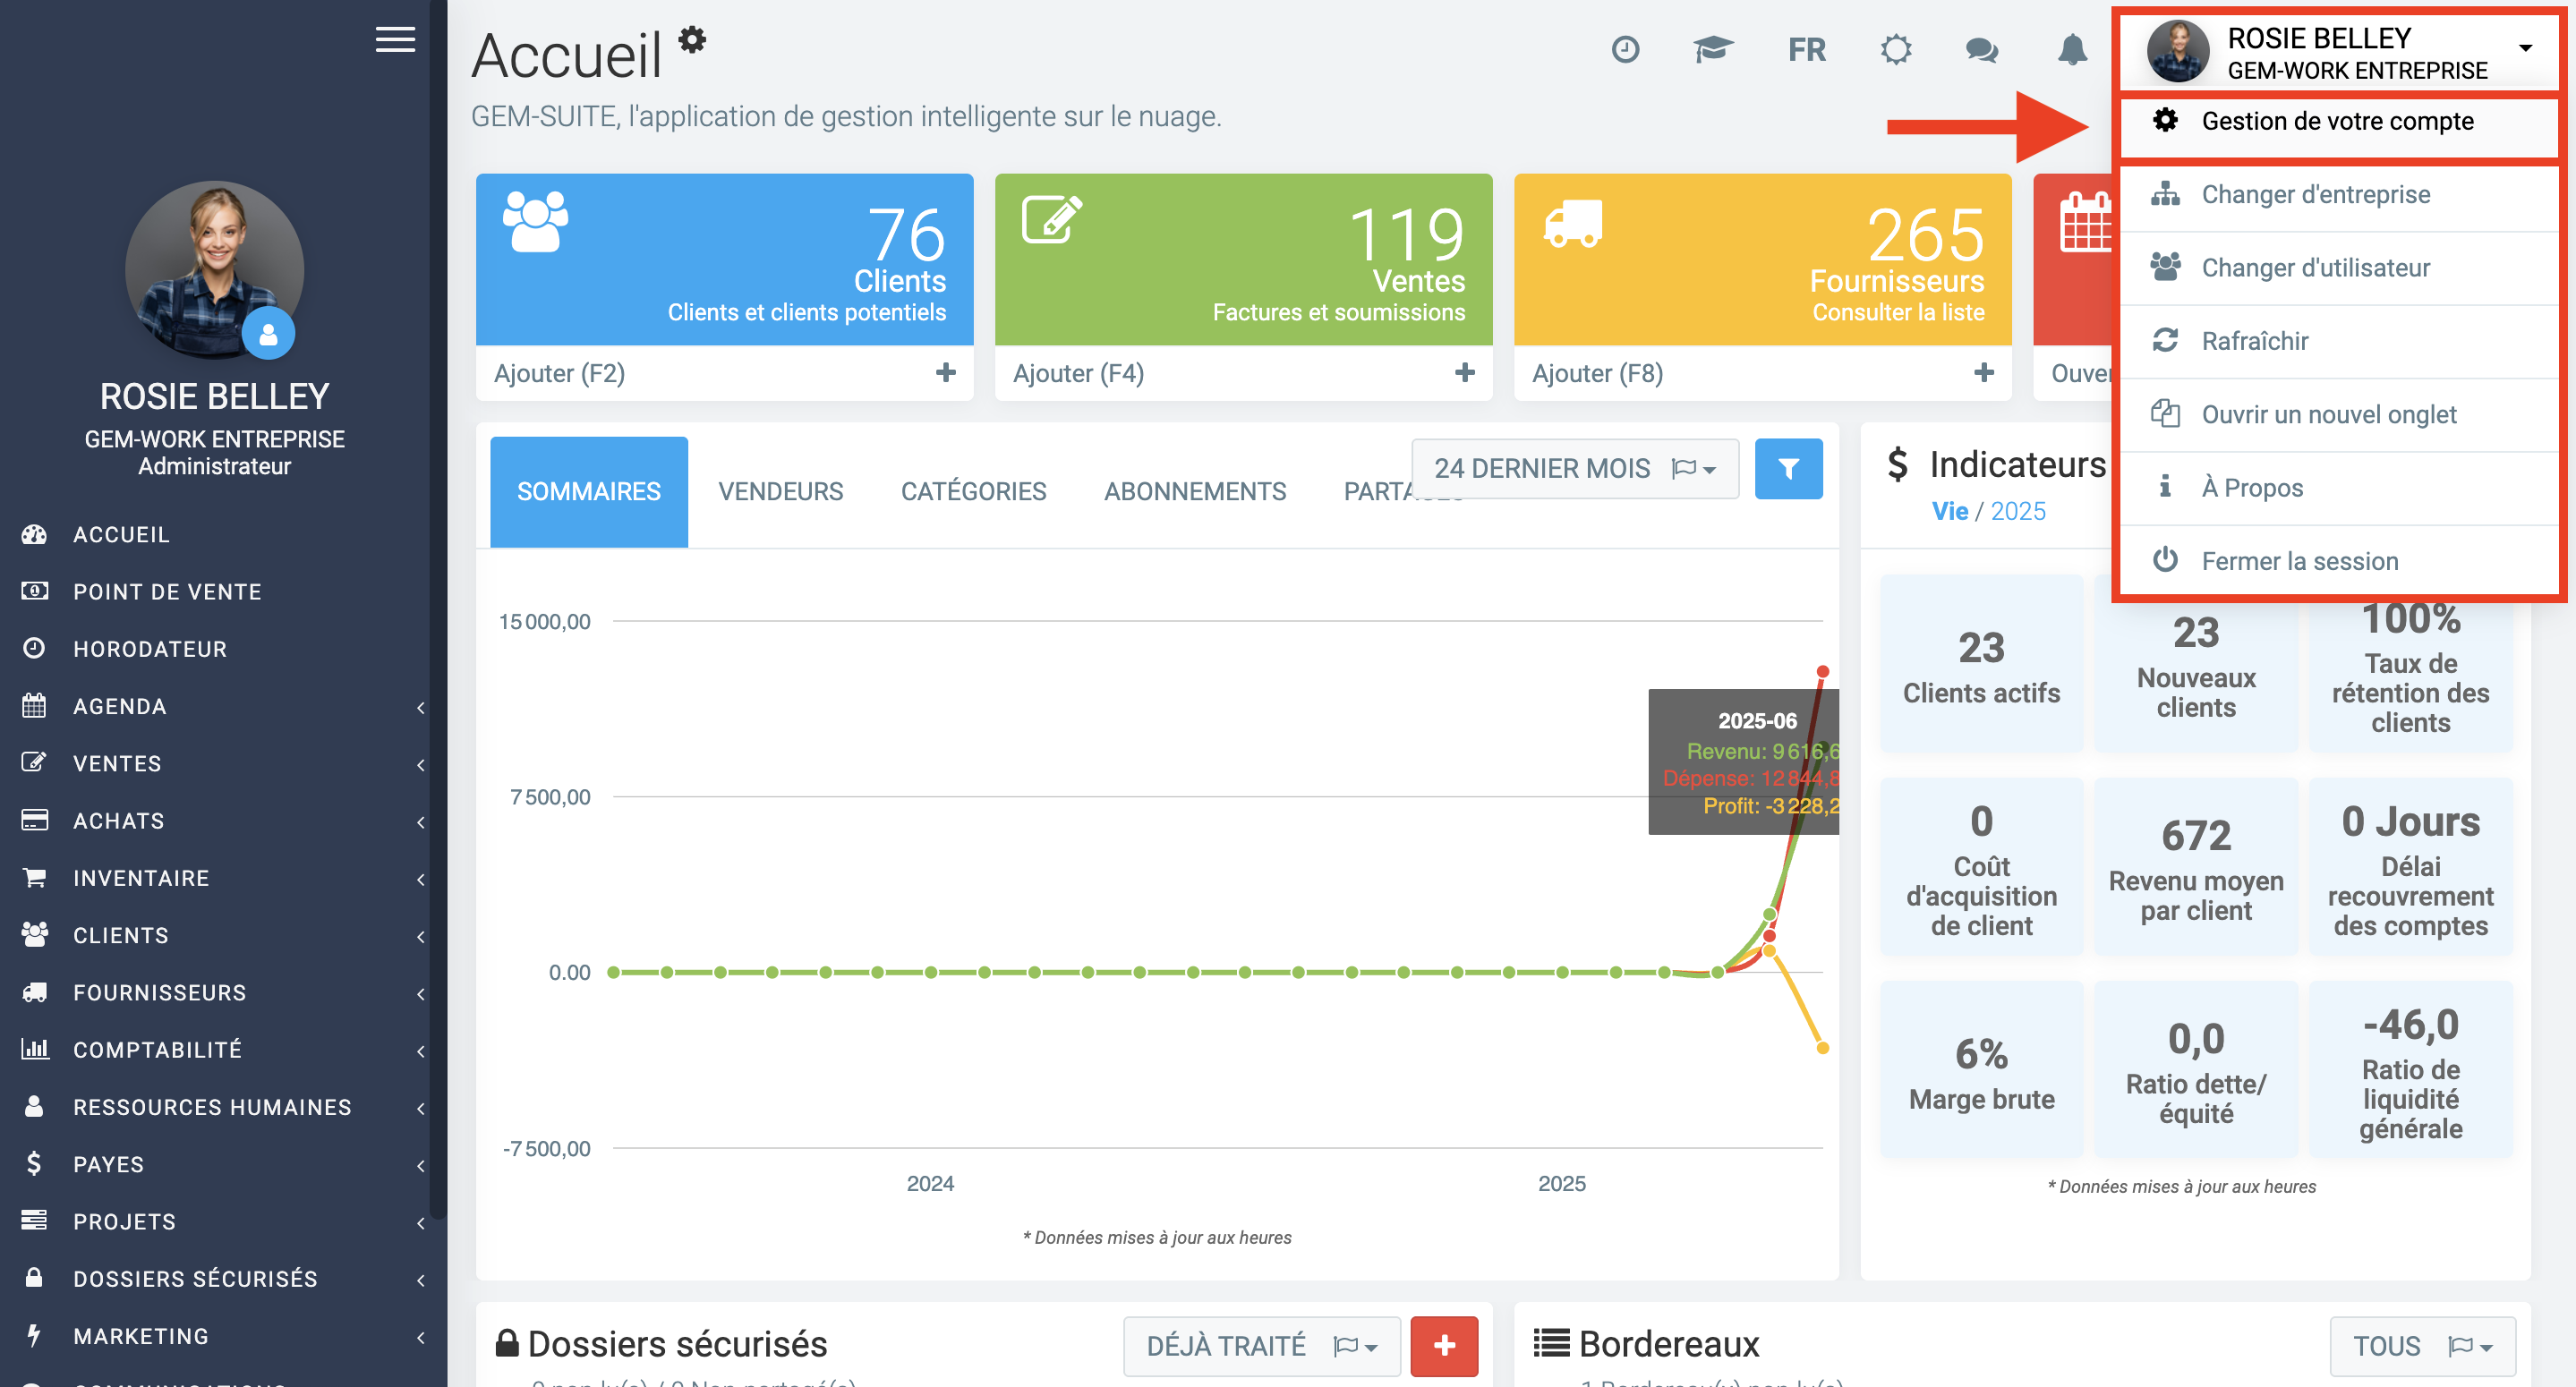Select Gestion de votre compte menu item

tap(2336, 121)
